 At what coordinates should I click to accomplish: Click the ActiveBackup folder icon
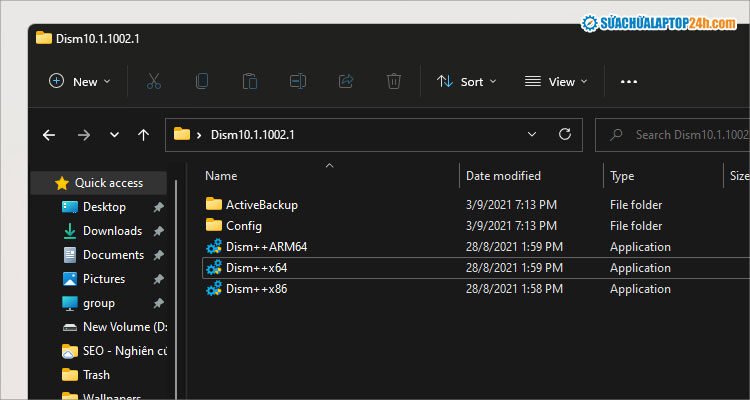pos(214,204)
